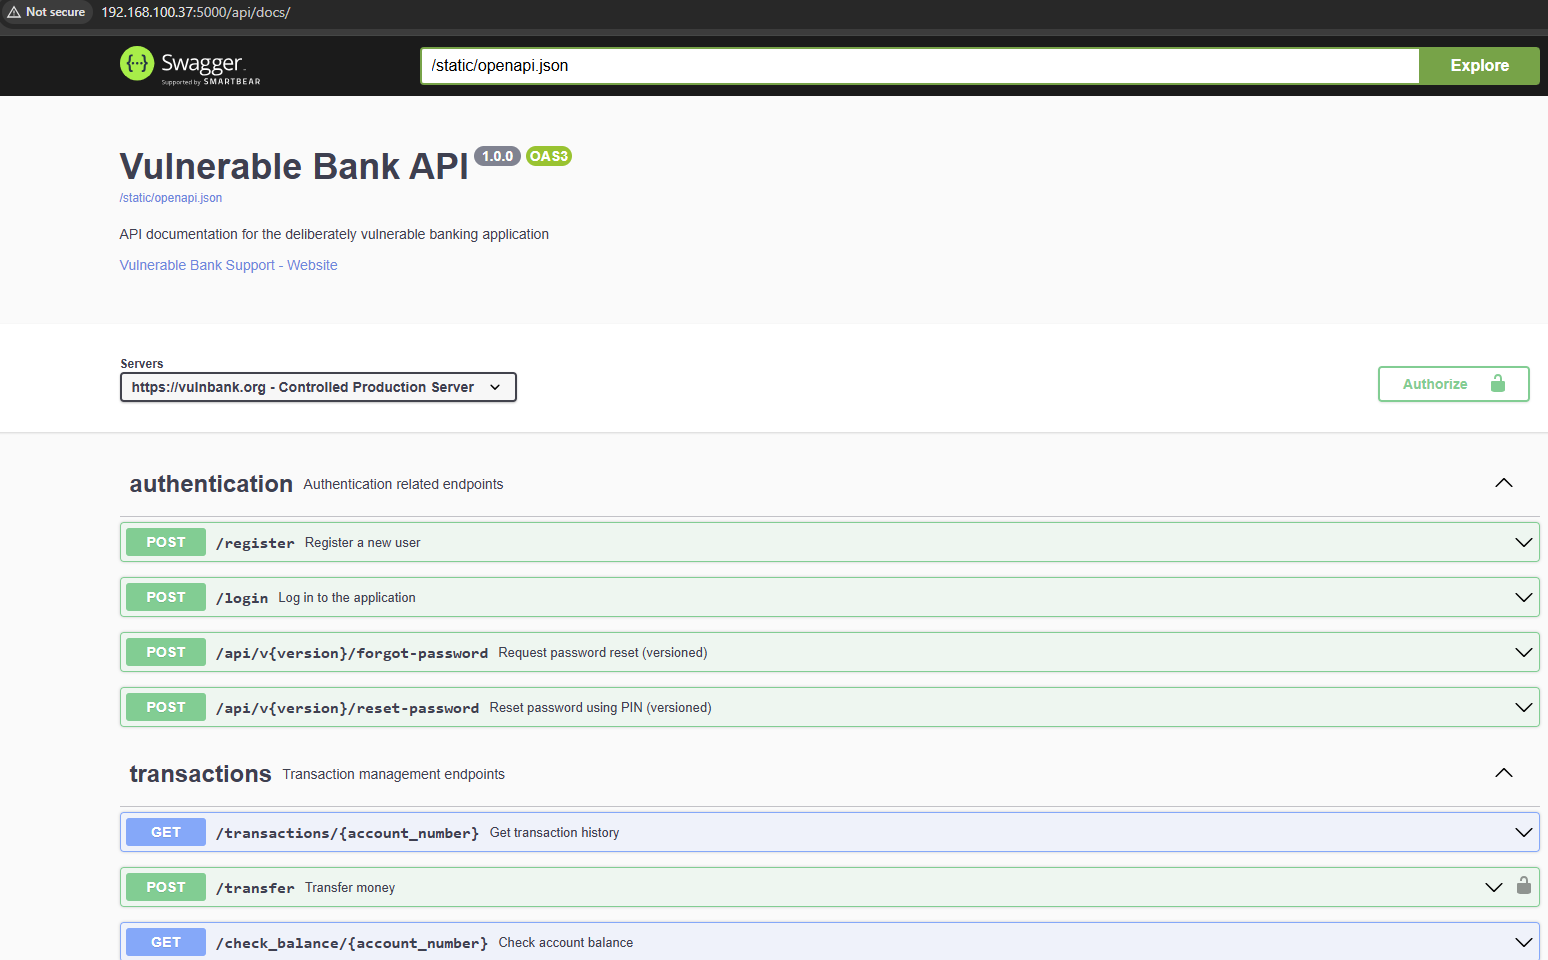Expand the /transfer endpoint chevron
This screenshot has height=960, width=1548.
1493,887
